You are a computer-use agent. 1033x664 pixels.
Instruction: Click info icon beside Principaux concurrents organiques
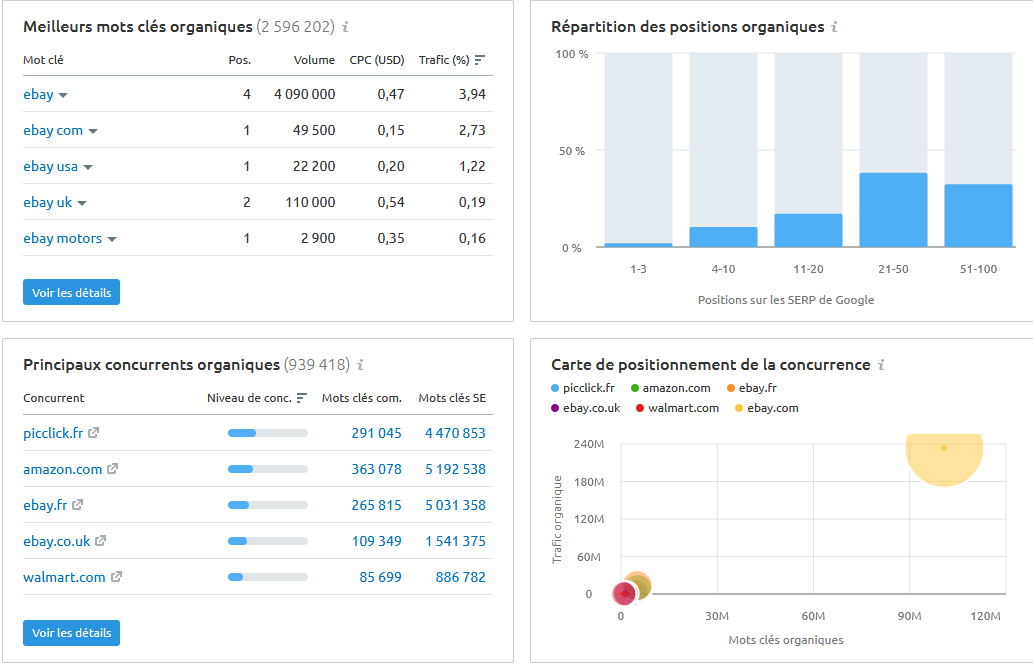[x=360, y=365]
